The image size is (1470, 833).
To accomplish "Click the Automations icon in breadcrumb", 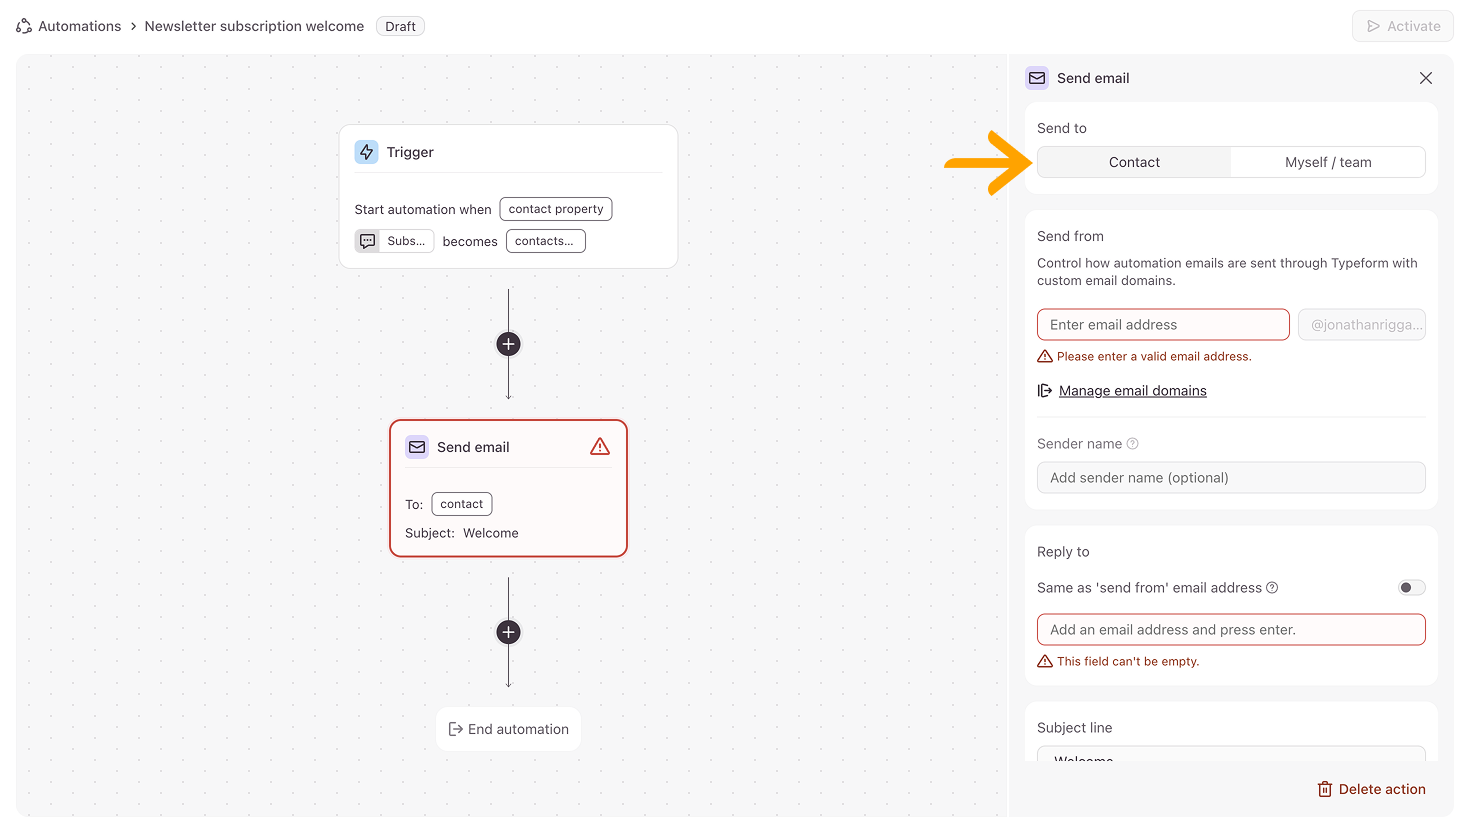I will point(24,26).
